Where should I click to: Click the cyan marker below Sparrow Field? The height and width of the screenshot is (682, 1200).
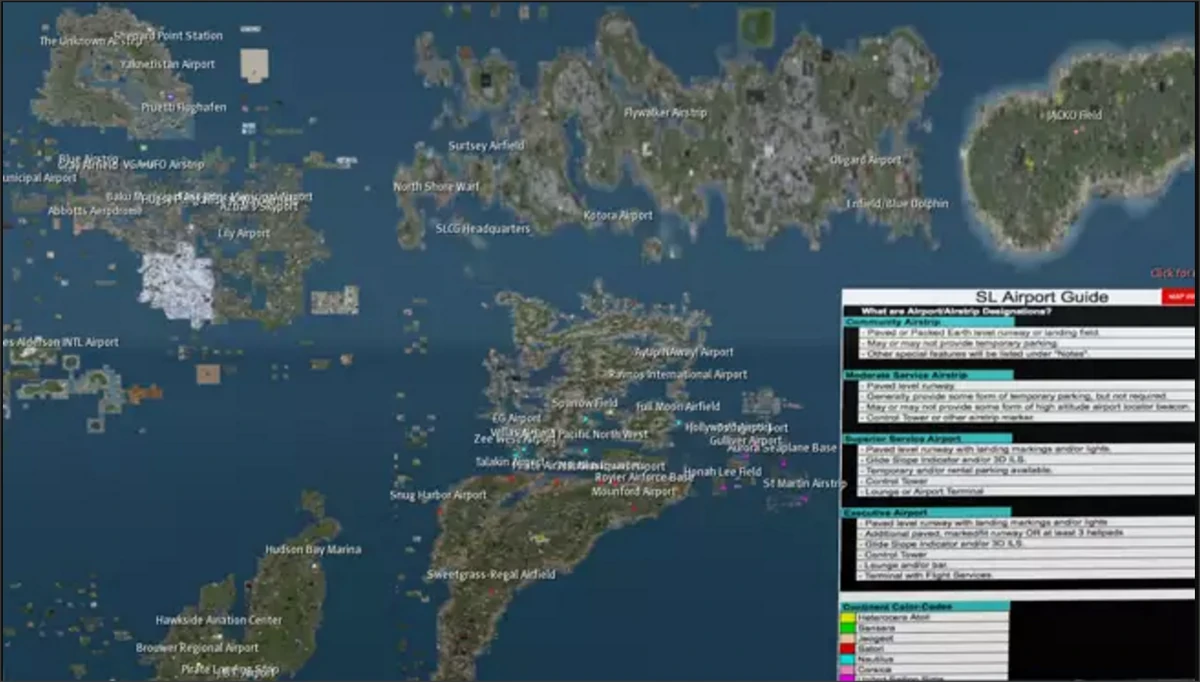(586, 419)
